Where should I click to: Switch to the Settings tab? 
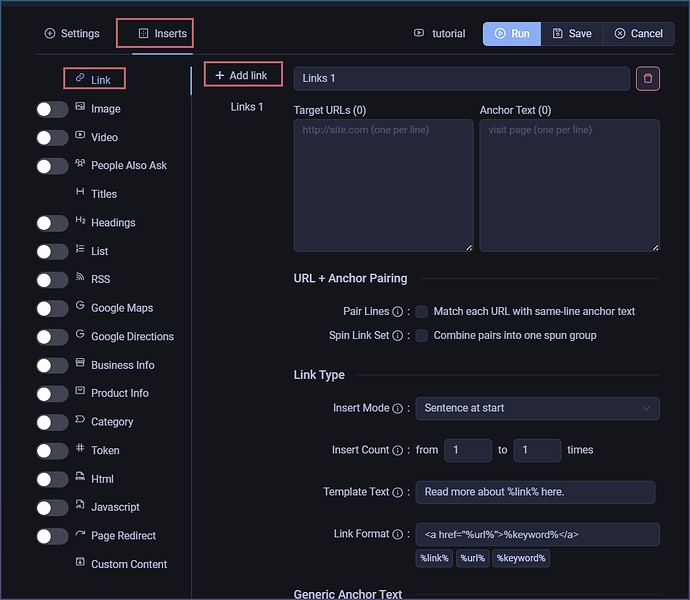(72, 33)
